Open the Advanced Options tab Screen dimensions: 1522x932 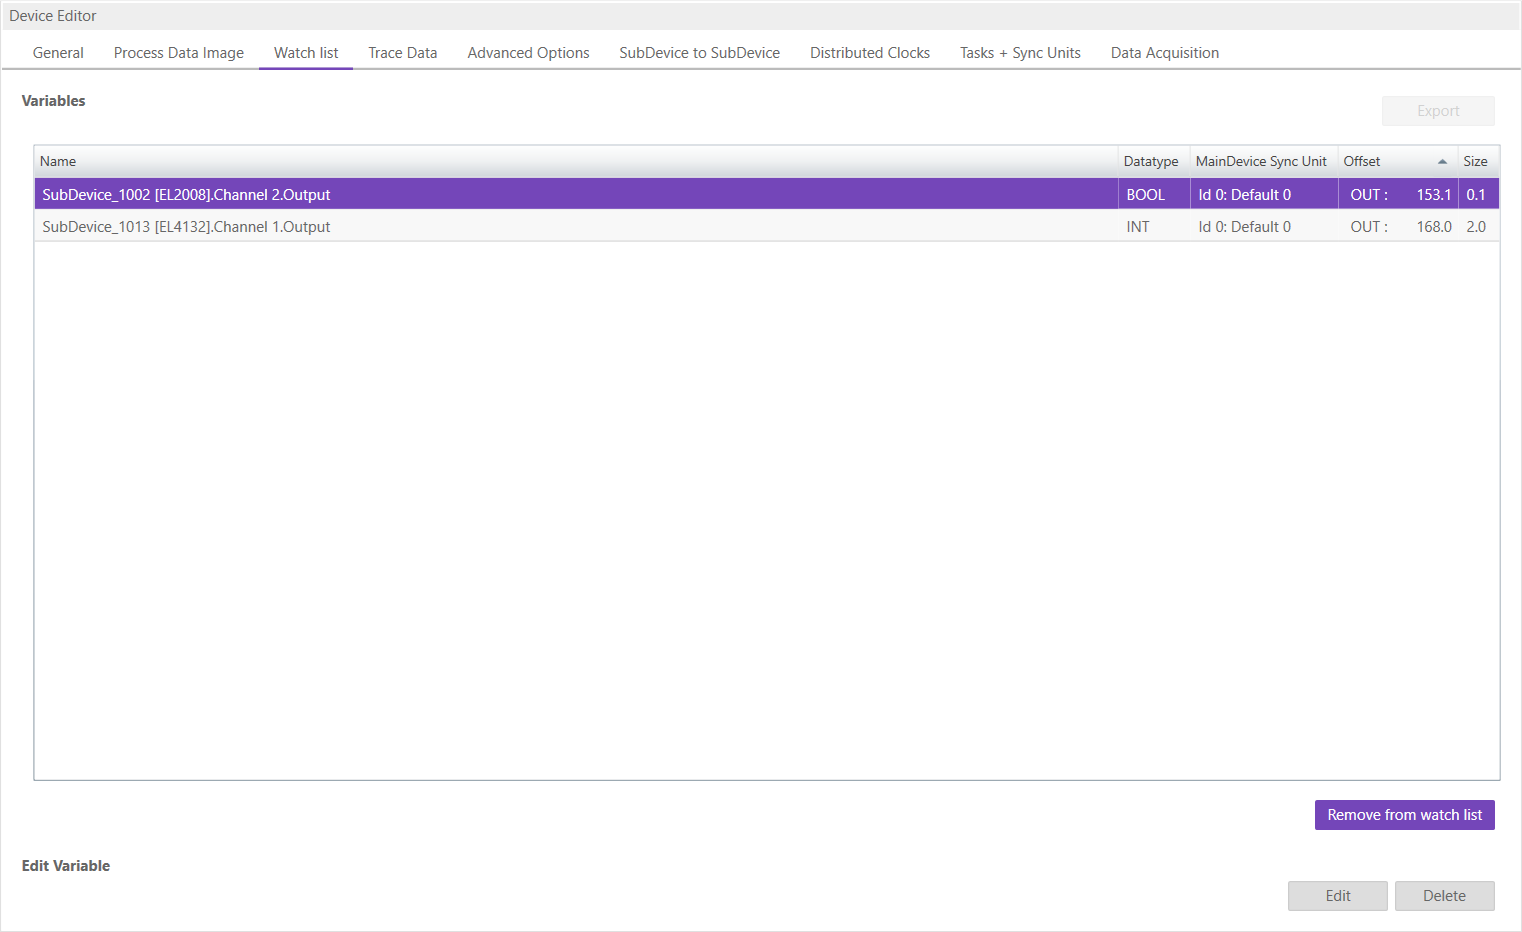528,52
